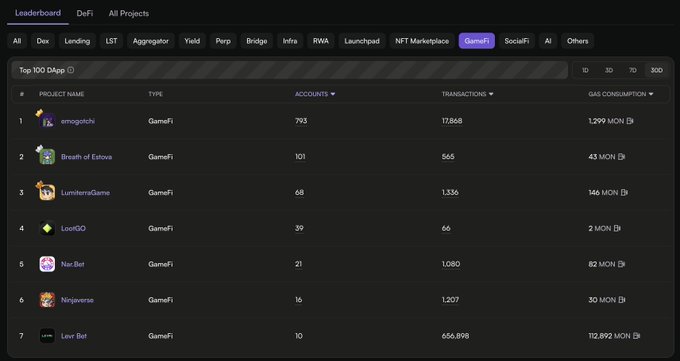Filter by the NFT Marketplace category
This screenshot has height=361, width=680.
[x=422, y=41]
